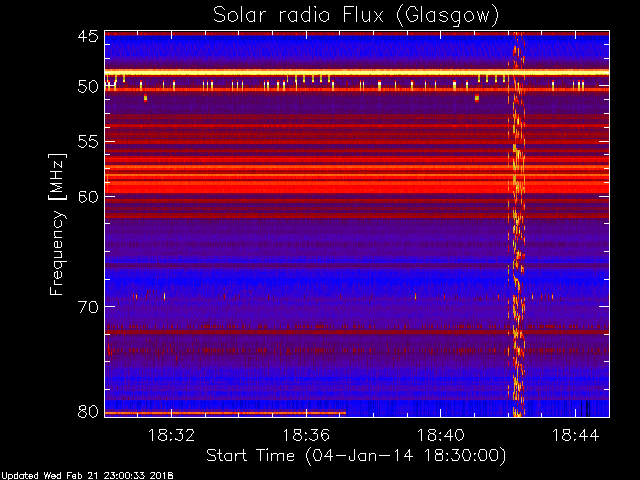
Task: Click the 60 frequency tick label
Action: tap(88, 196)
